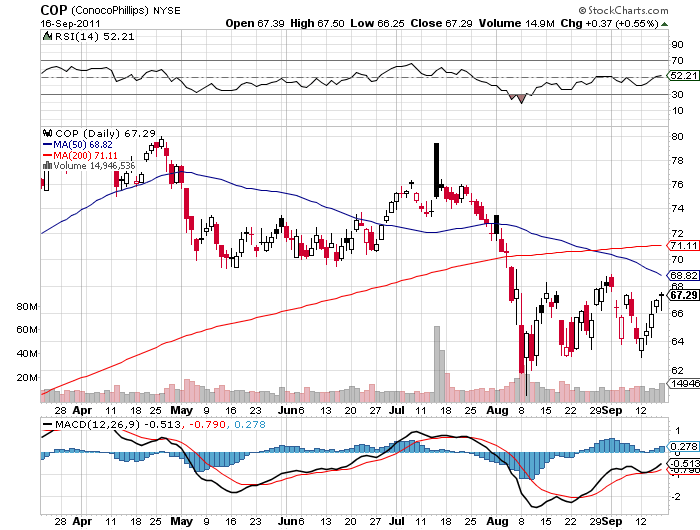Click the Aug label on price date axis

pos(497,410)
